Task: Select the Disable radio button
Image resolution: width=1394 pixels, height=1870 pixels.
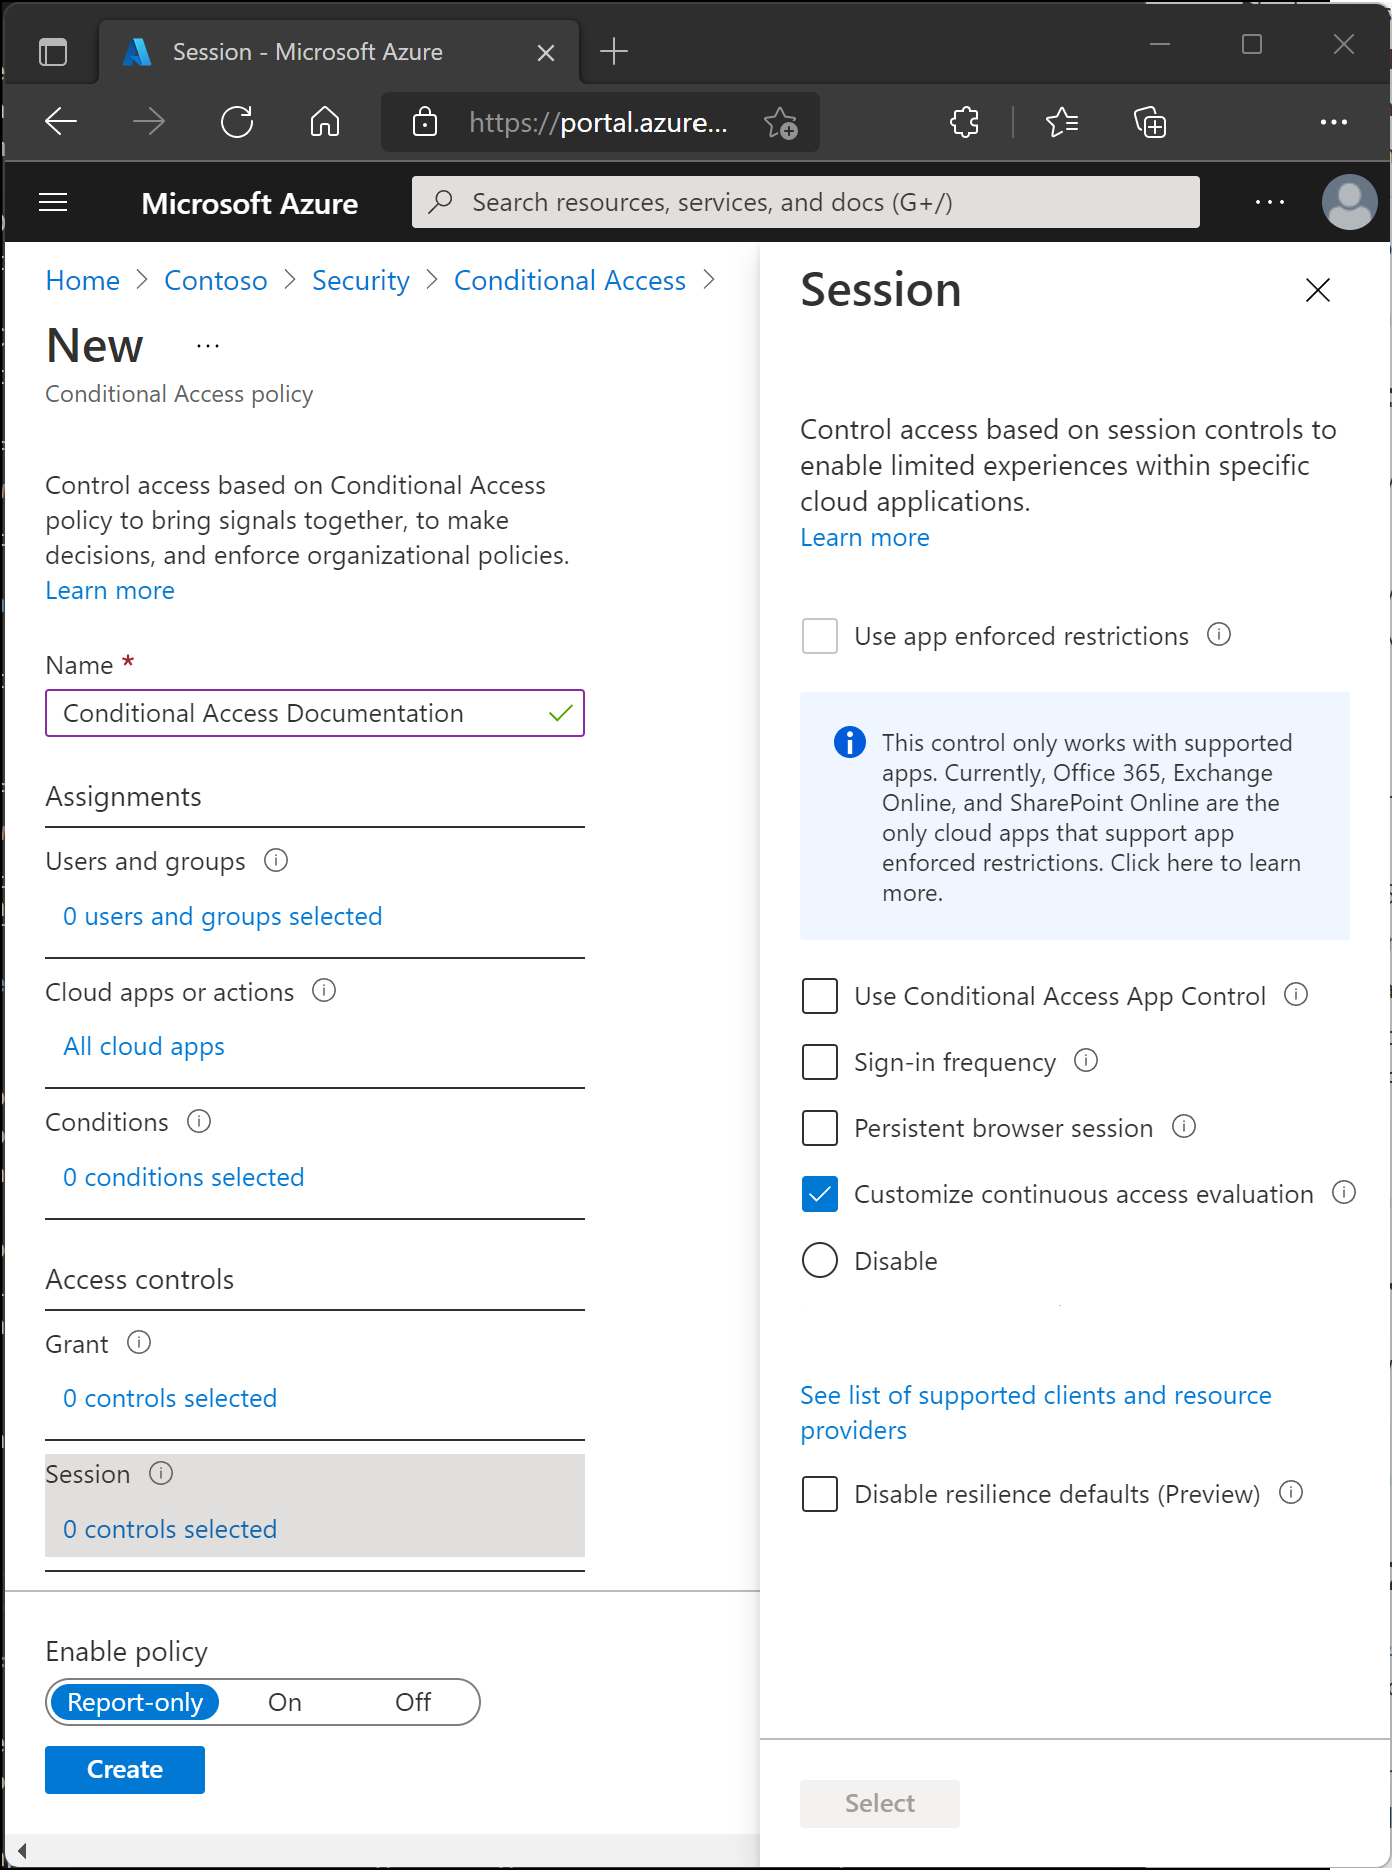Action: [820, 1260]
